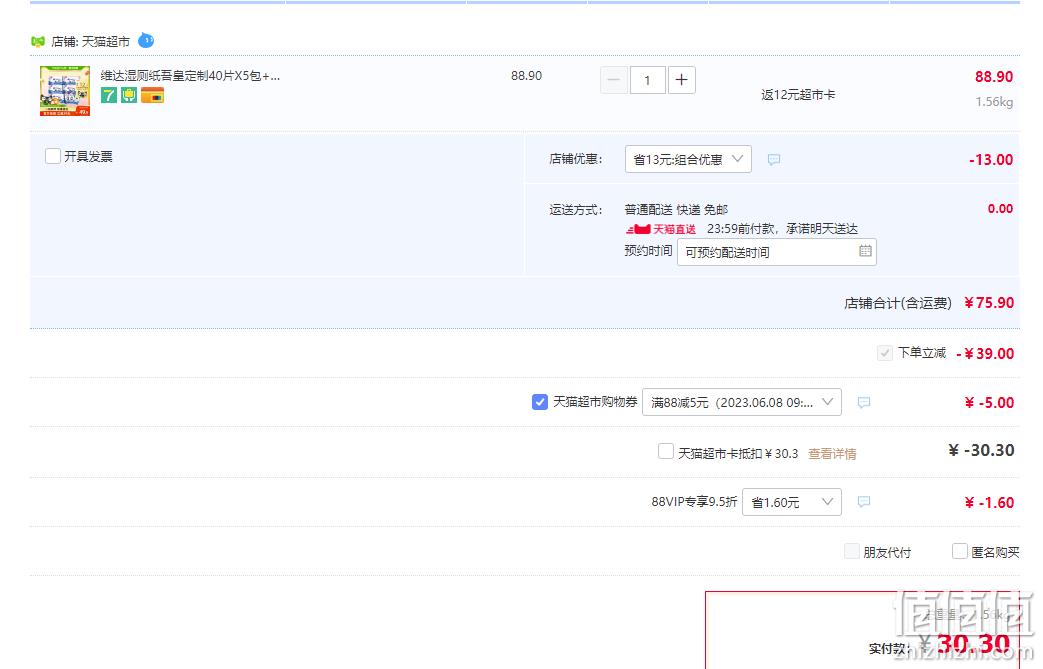Uncheck the 天猫超市购物券 checkbox

click(539, 402)
